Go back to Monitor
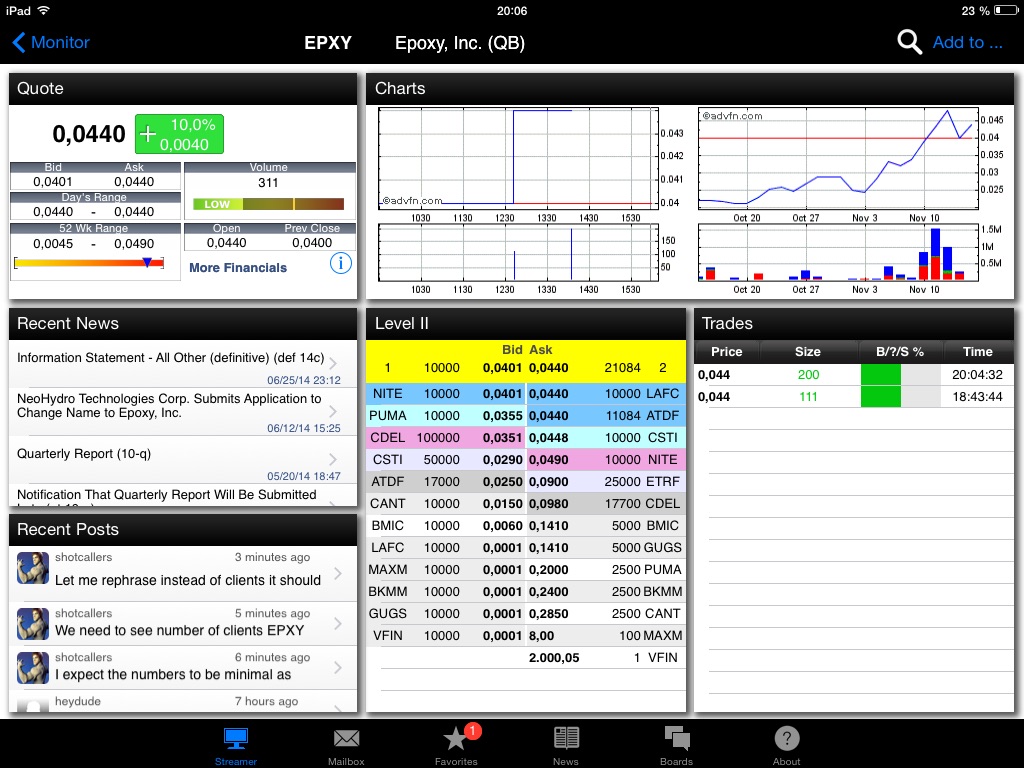The image size is (1024, 768). 50,42
